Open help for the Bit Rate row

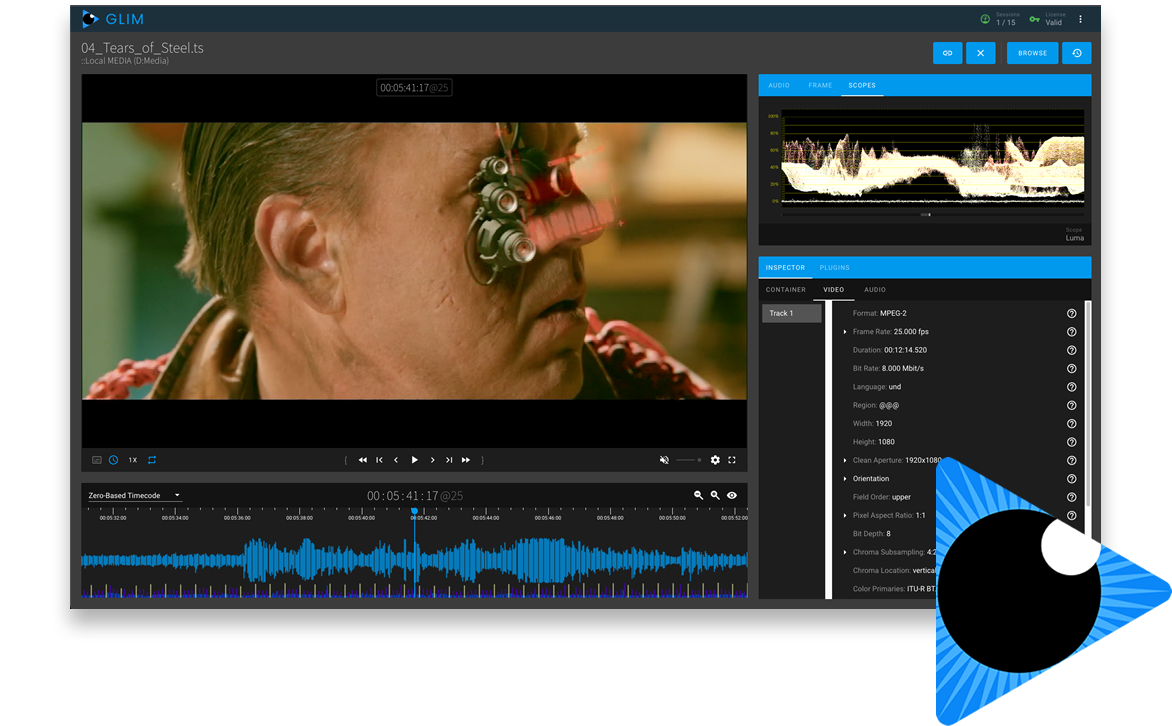click(1071, 369)
